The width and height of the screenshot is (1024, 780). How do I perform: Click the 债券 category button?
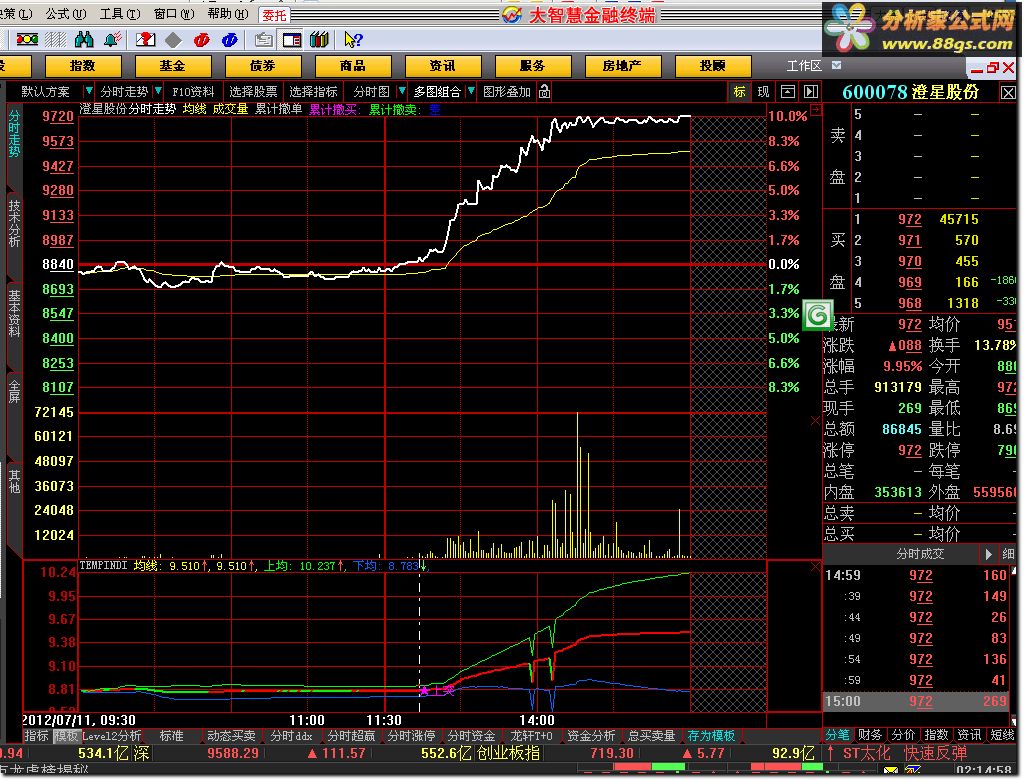pos(263,66)
